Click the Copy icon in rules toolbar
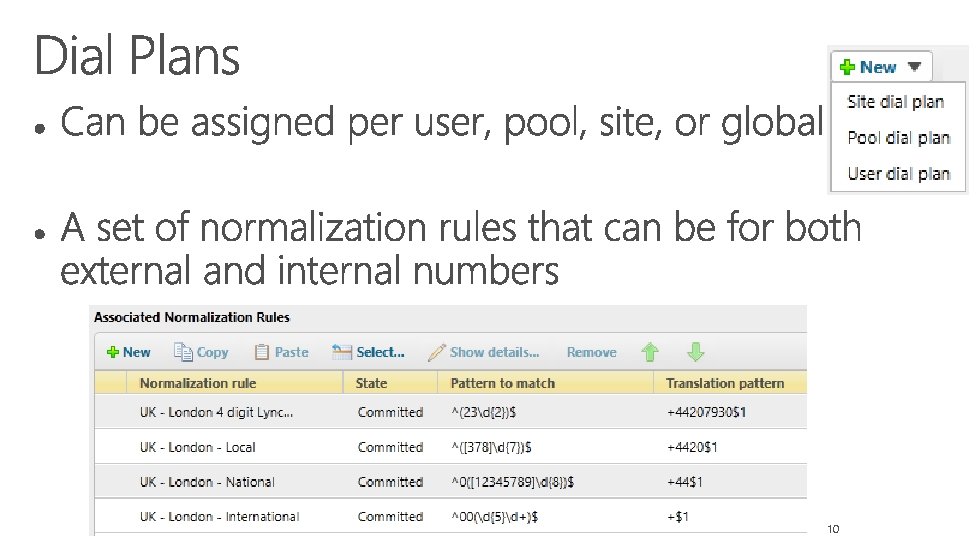Screen dimensions: 979x551 click(x=183, y=352)
